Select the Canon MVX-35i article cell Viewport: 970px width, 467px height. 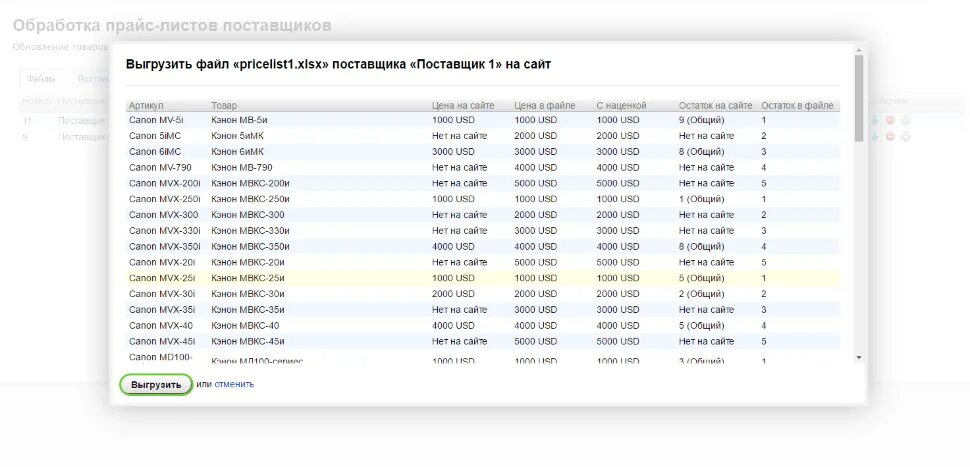162,309
